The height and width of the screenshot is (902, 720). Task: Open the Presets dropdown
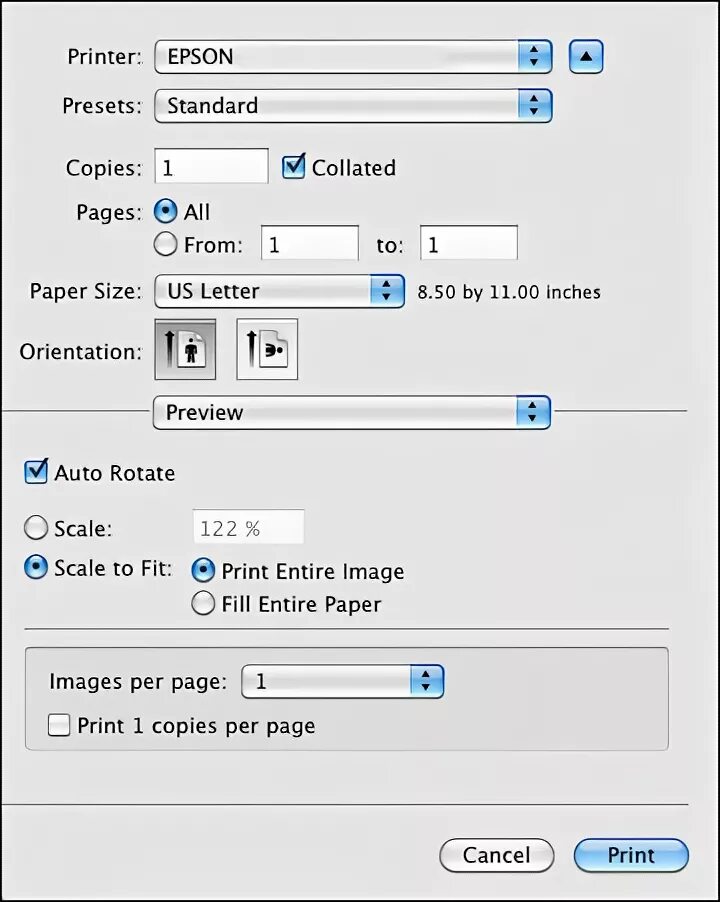(352, 105)
